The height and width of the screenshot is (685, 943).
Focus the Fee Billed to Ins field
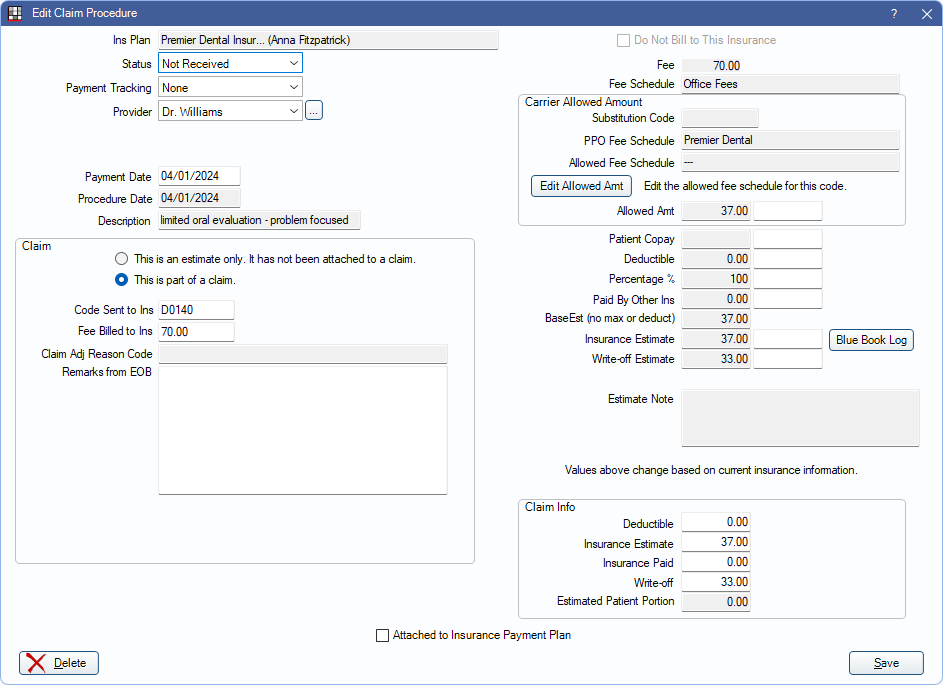[196, 332]
